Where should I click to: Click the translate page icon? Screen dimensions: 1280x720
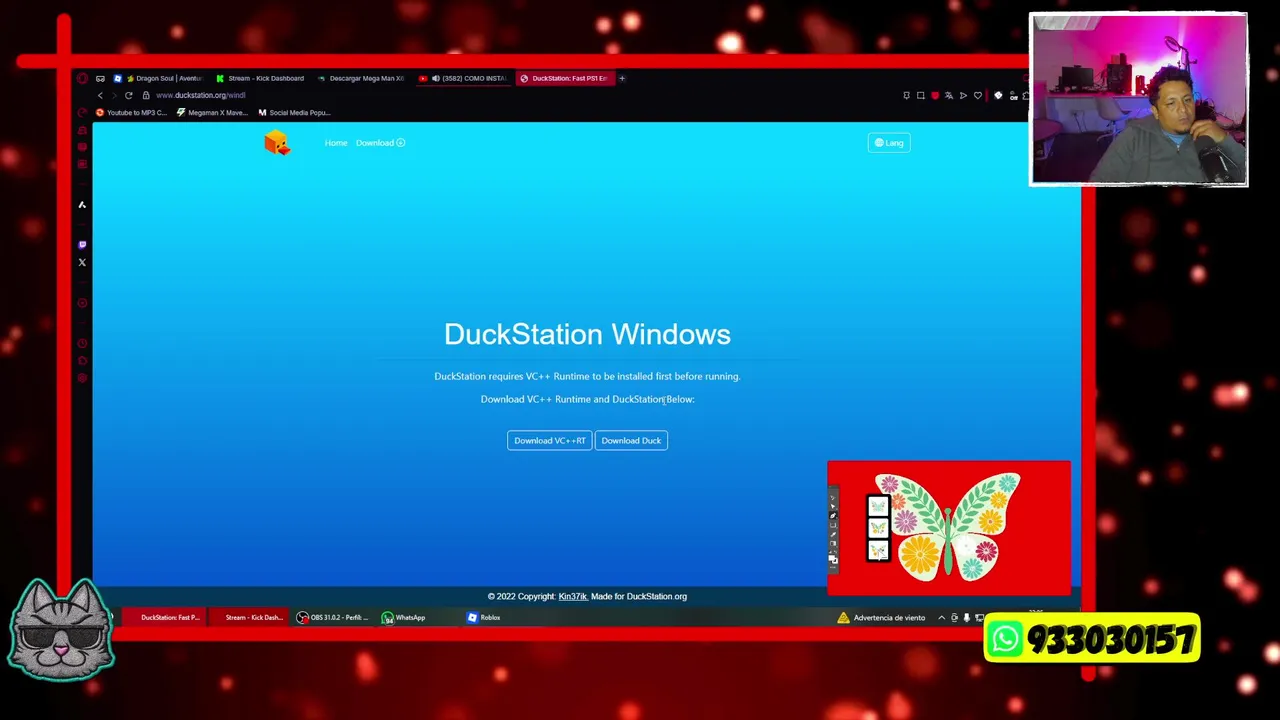point(949,96)
